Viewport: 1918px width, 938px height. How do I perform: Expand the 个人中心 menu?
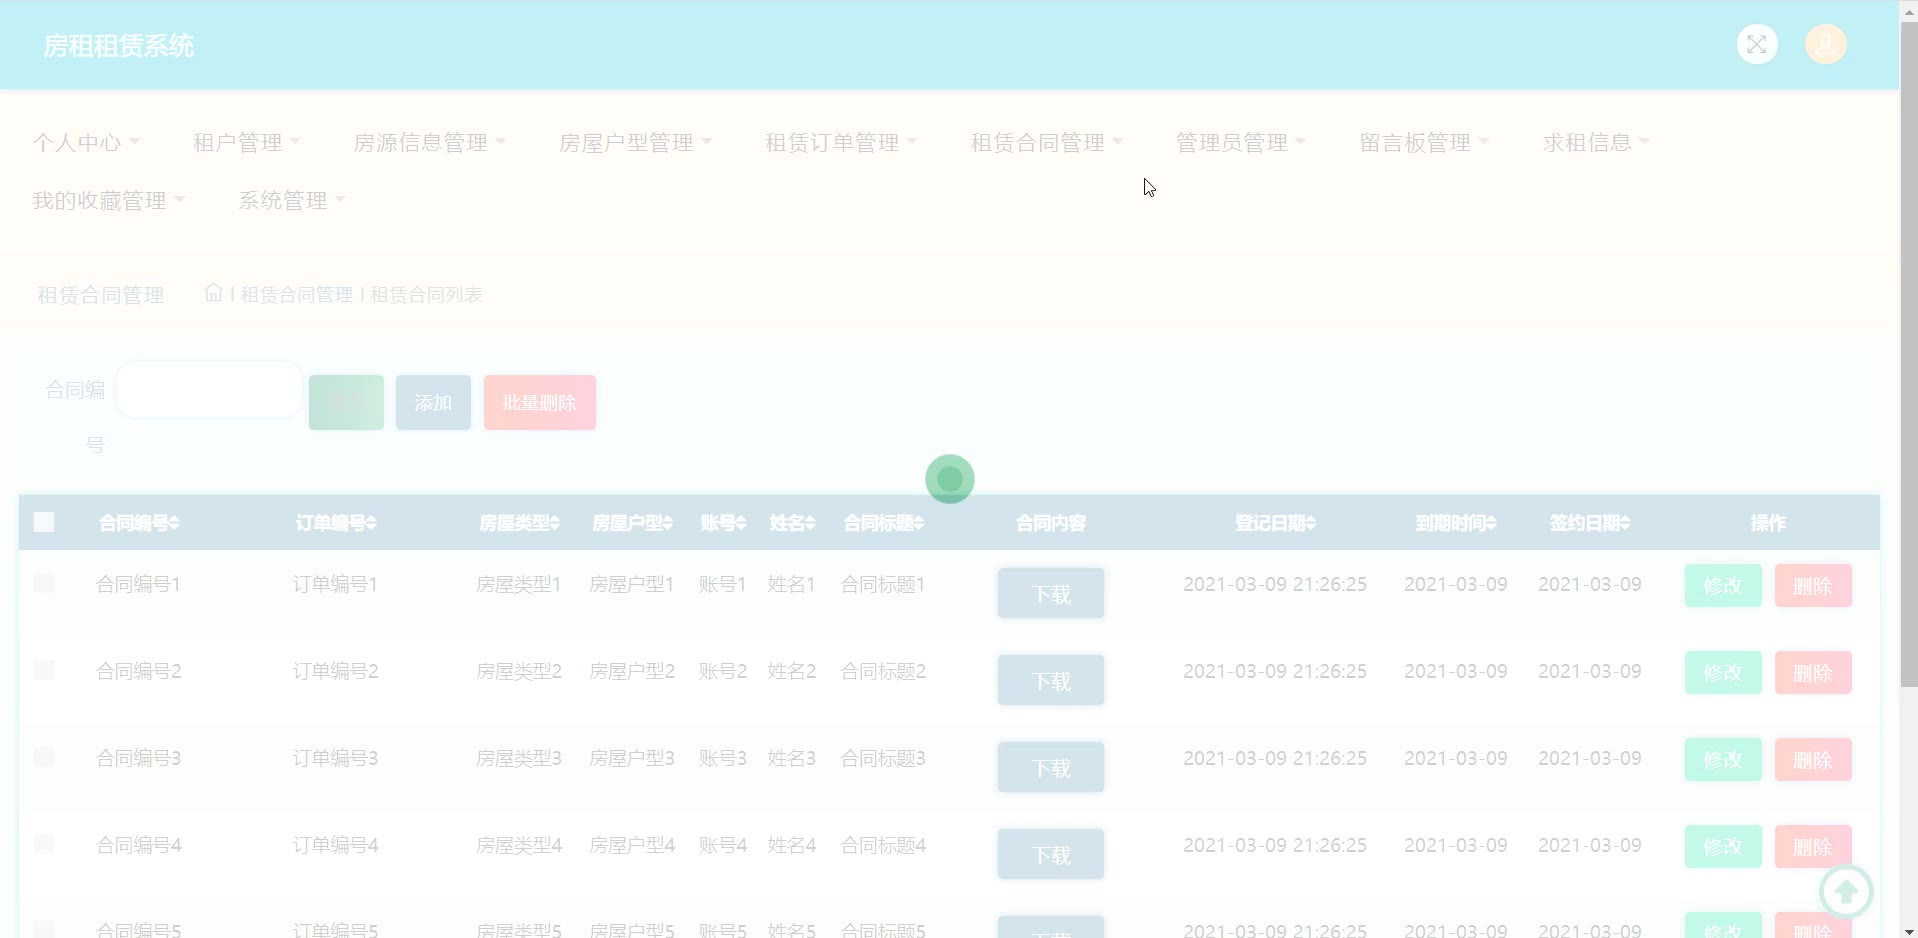point(86,143)
